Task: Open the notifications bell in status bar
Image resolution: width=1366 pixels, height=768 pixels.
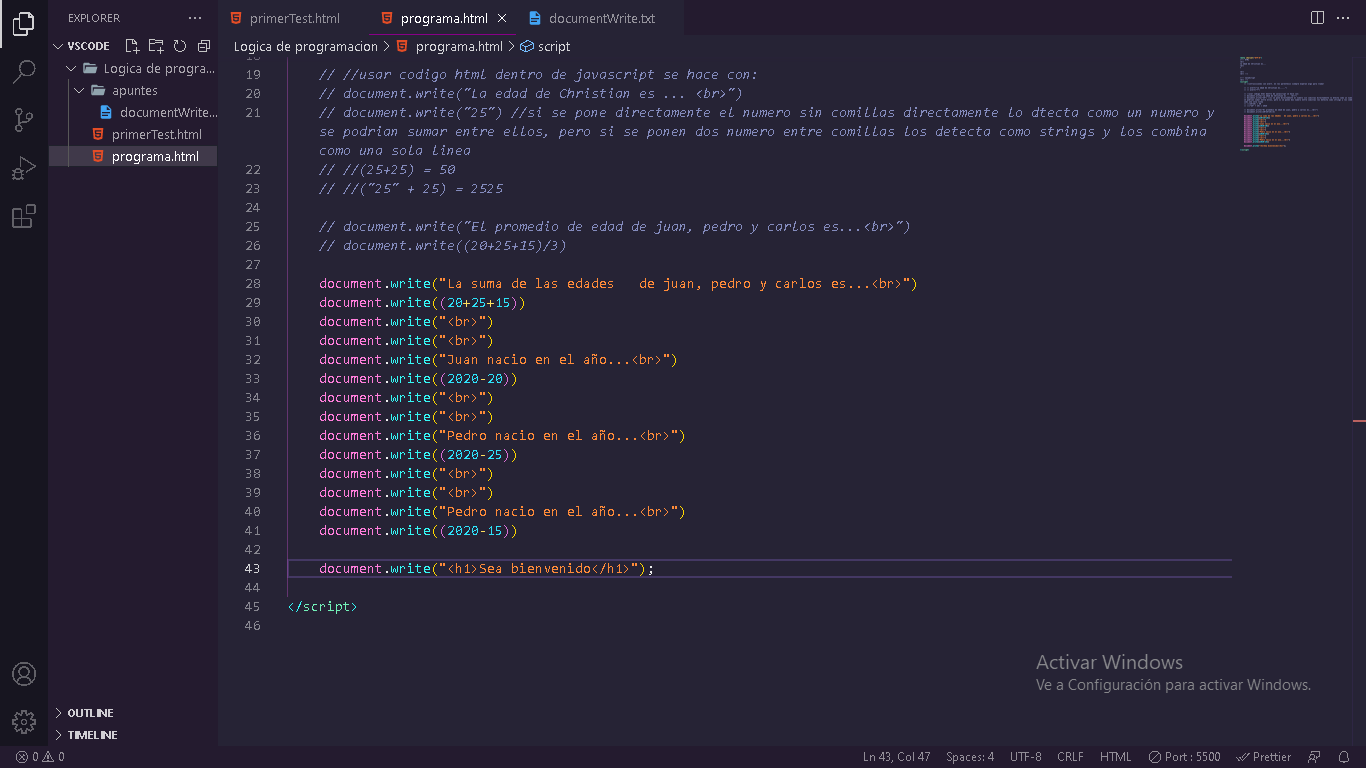Action: (x=1345, y=757)
